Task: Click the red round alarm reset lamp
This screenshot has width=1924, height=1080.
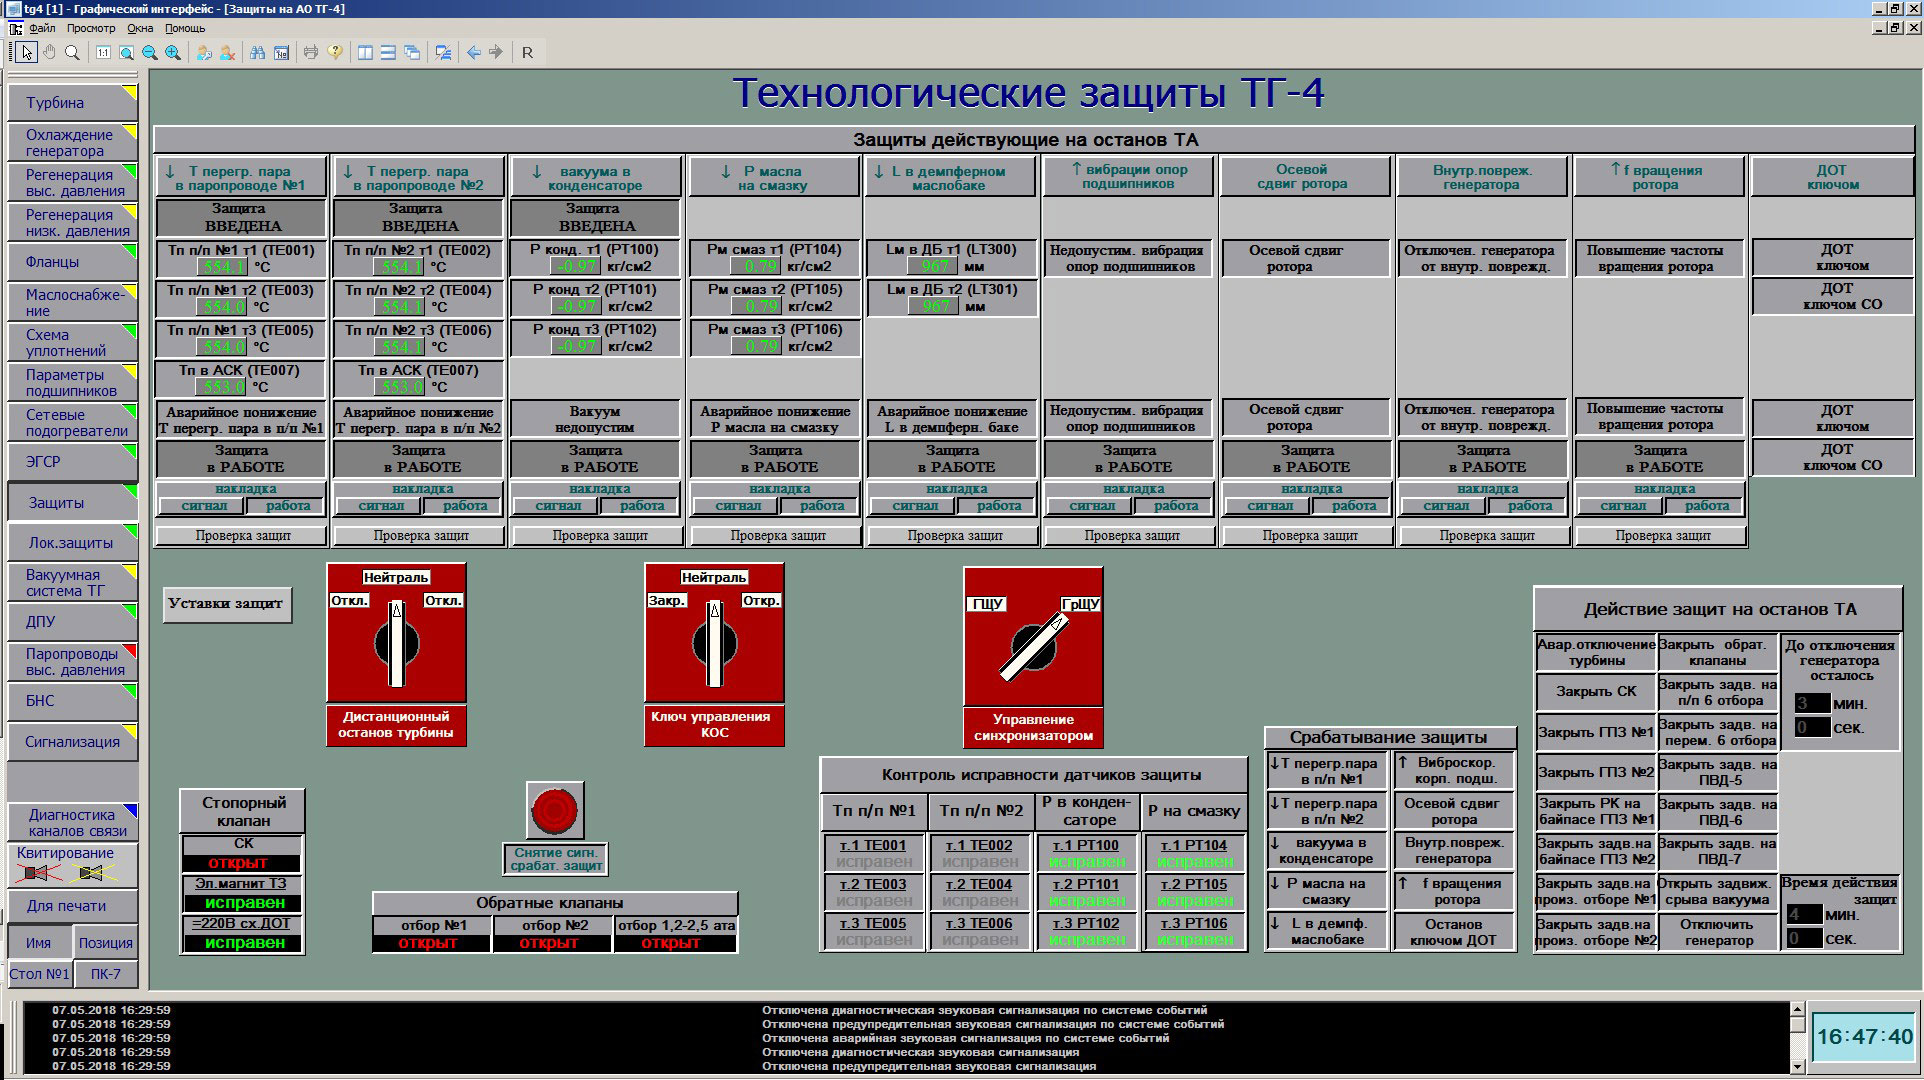Action: point(555,810)
